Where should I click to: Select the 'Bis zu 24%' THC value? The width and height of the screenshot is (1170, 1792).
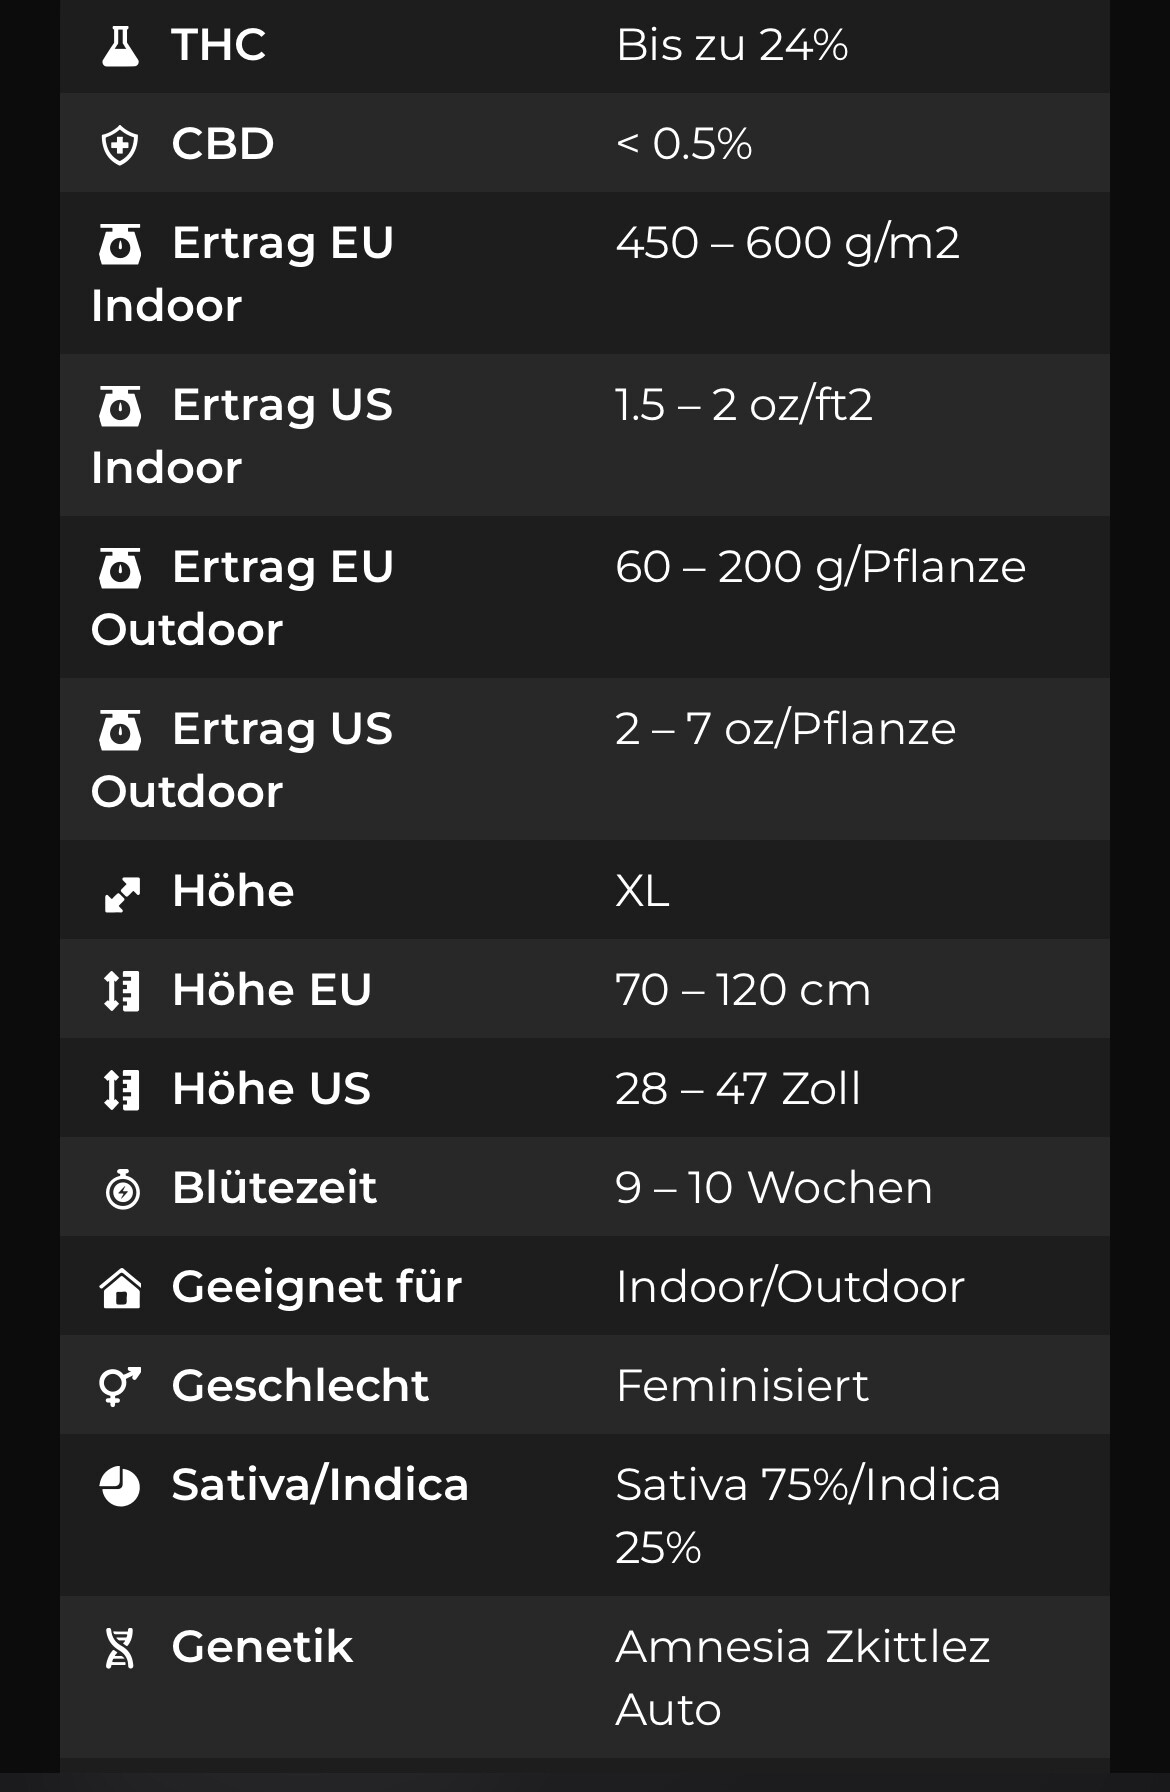click(732, 45)
